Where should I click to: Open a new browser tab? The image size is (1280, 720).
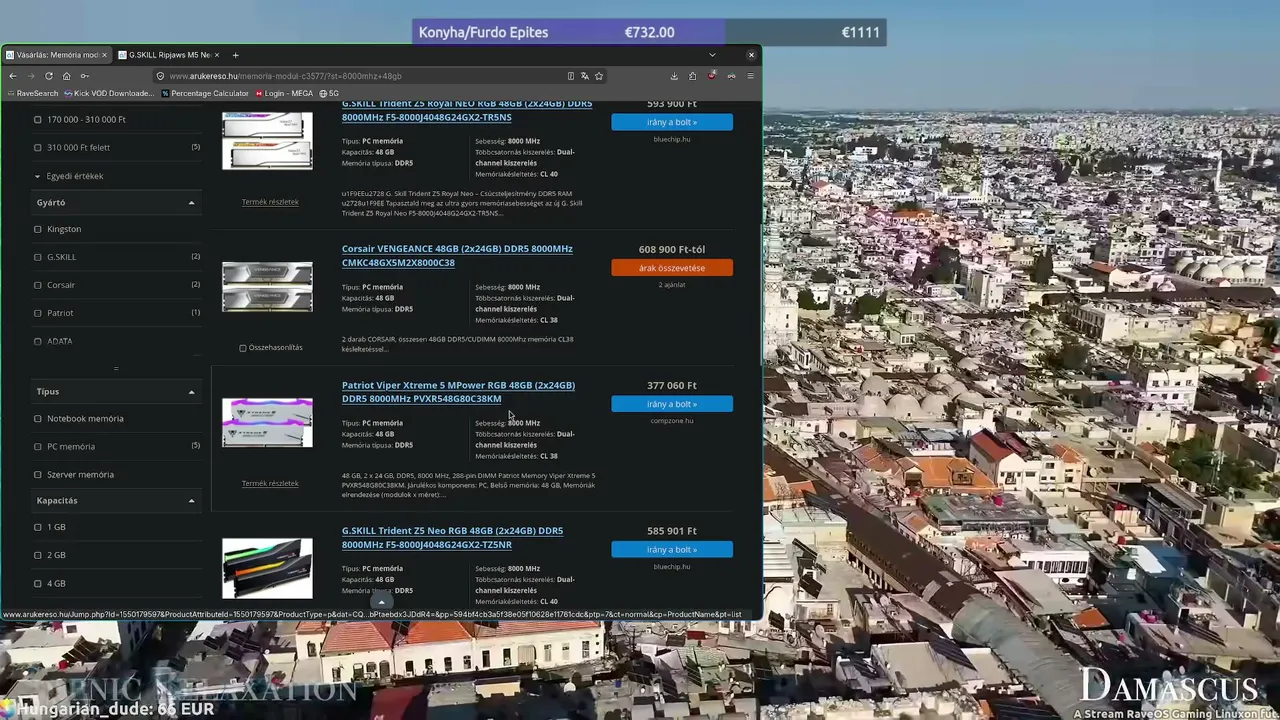[x=235, y=55]
